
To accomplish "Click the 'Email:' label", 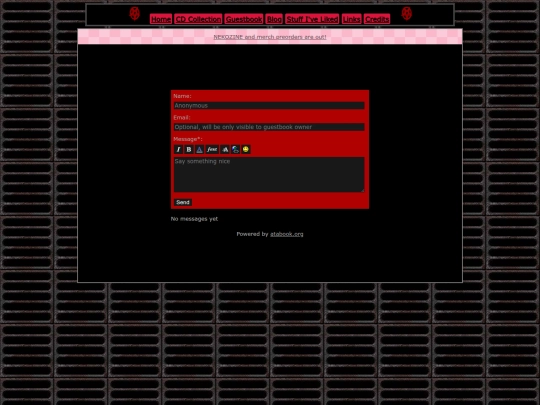I will pyautogui.click(x=182, y=117).
